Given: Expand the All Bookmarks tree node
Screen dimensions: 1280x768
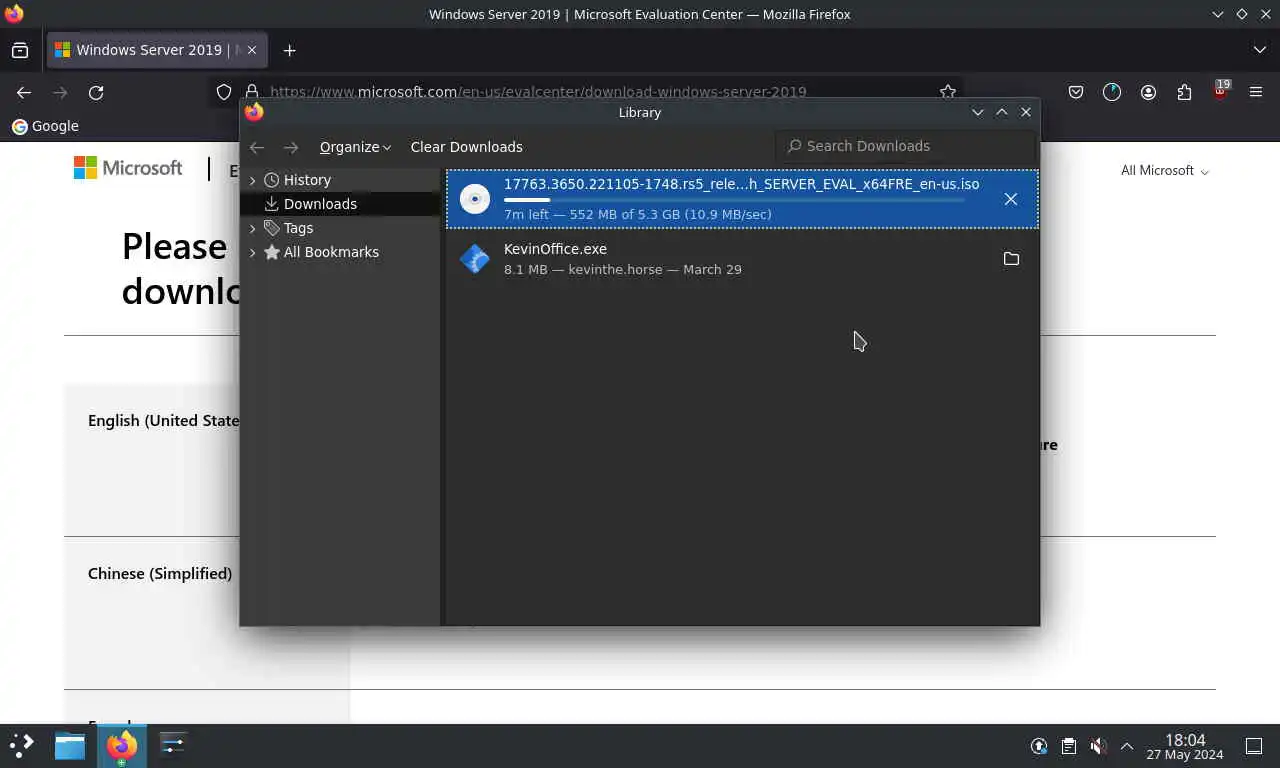Looking at the screenshot, I should click(252, 252).
